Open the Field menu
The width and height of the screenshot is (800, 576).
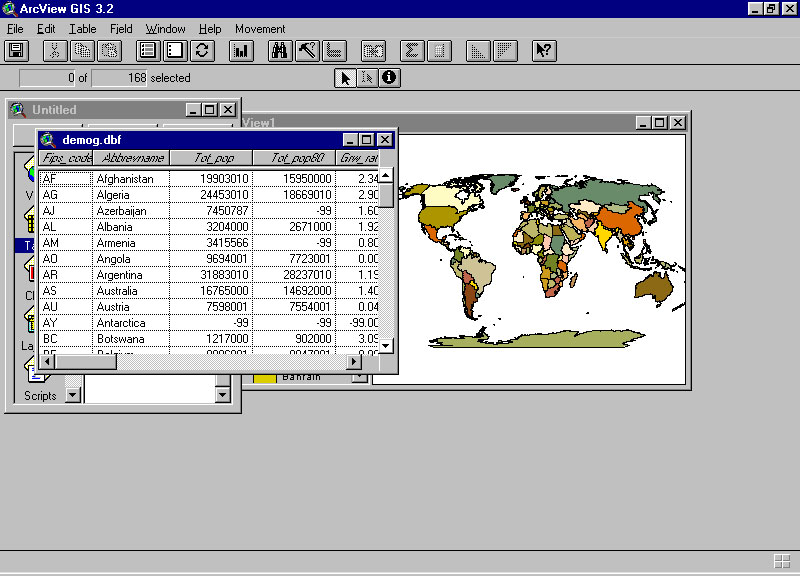coord(120,29)
